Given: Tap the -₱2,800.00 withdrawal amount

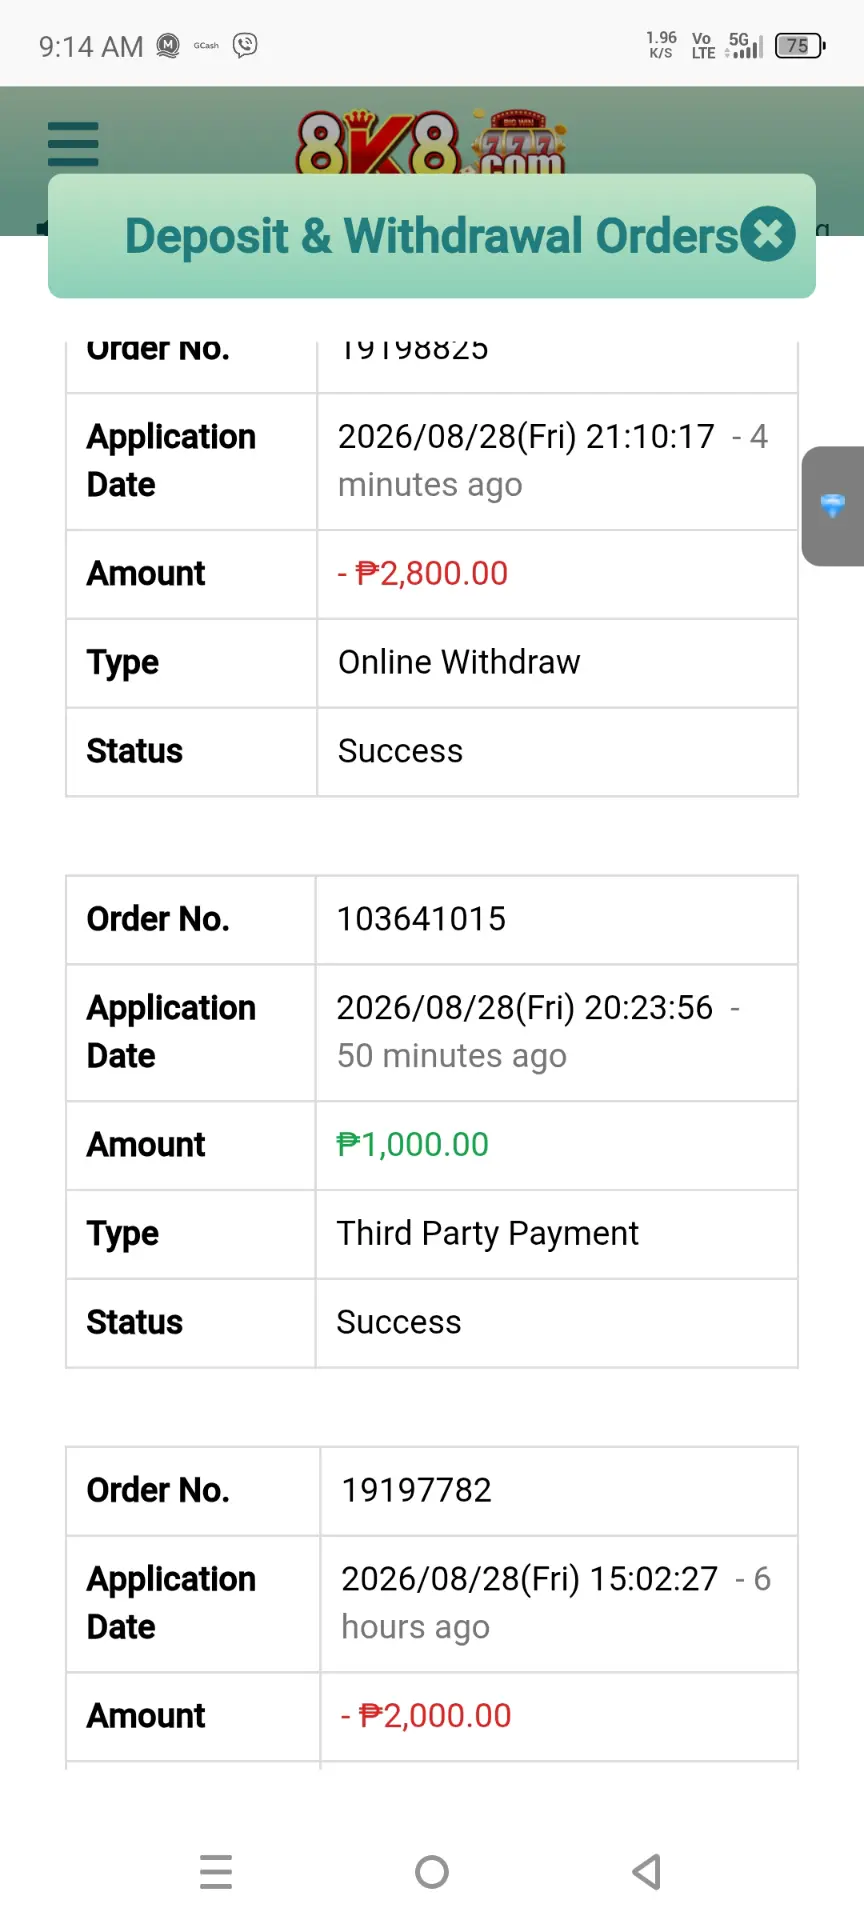Looking at the screenshot, I should pyautogui.click(x=423, y=573).
